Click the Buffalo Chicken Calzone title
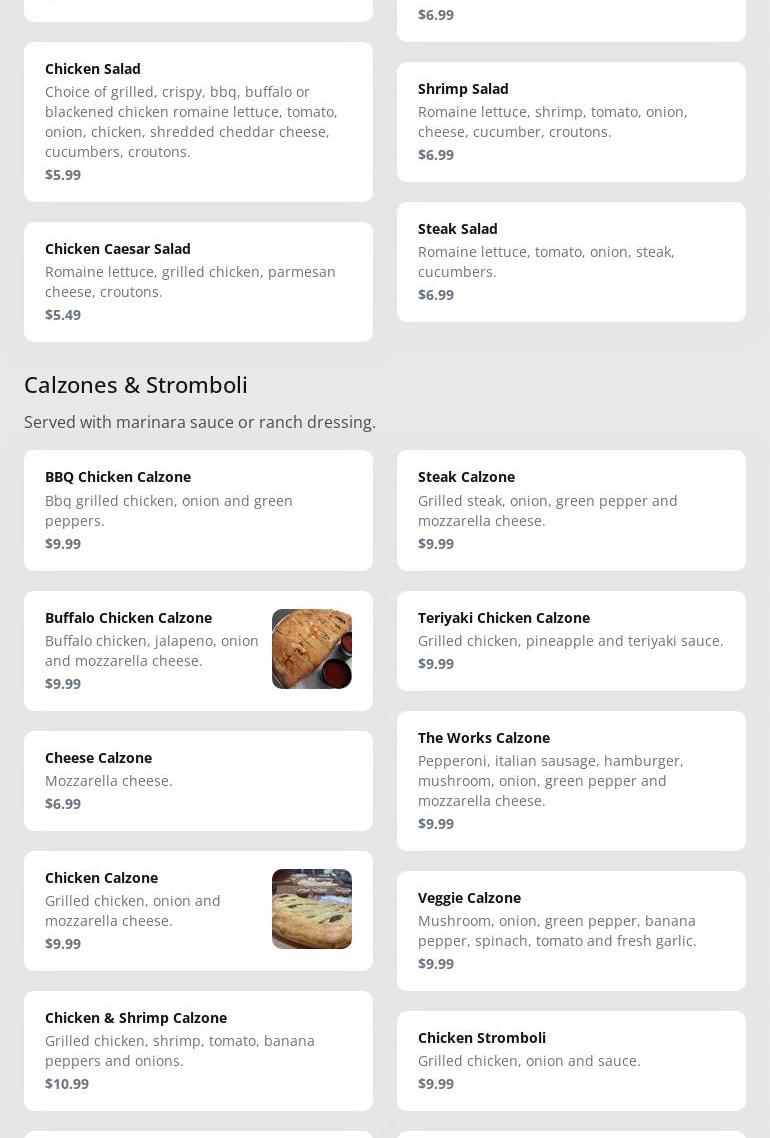Viewport: 770px width, 1138px height. tap(128, 618)
